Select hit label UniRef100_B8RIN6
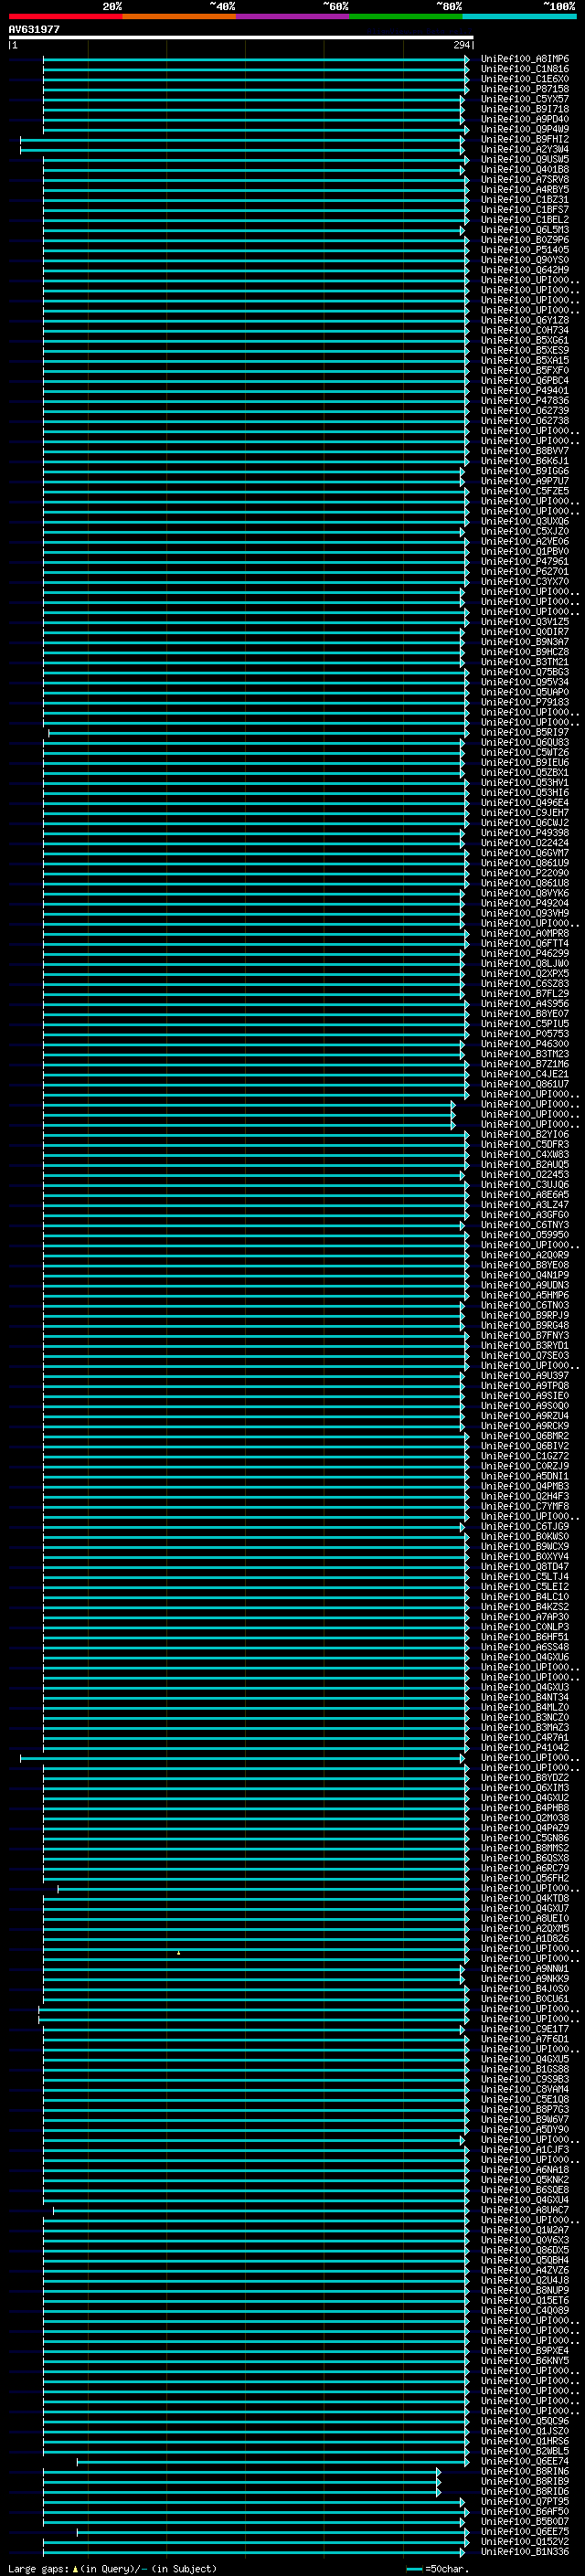 pos(524,2470)
